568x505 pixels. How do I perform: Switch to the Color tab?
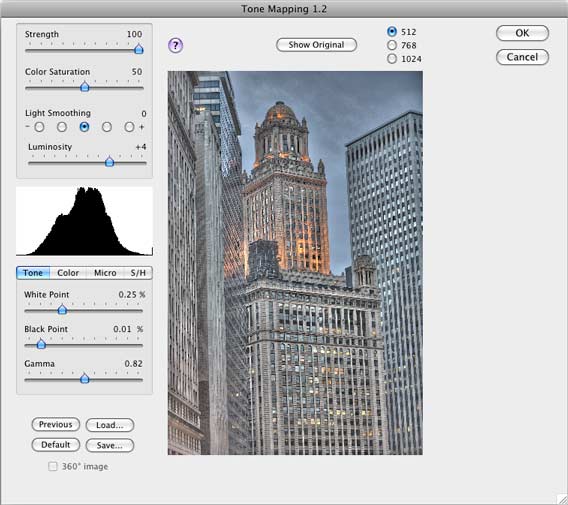click(68, 273)
